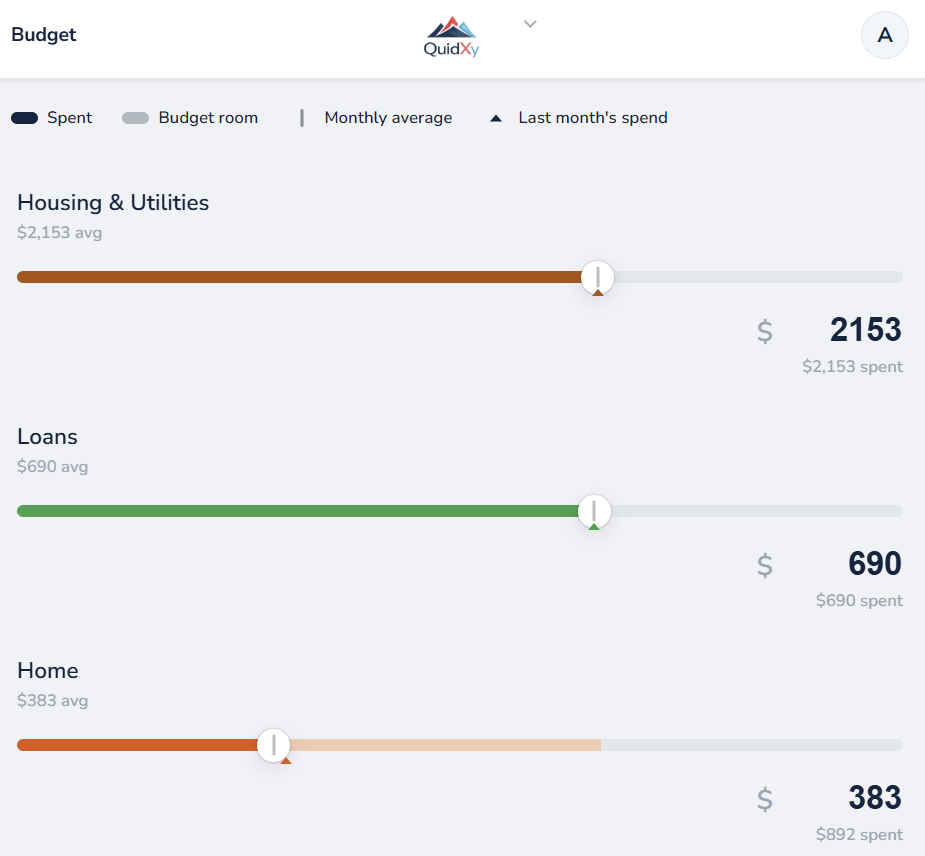Adjust the Loans budget slider handle
925x856 pixels.
pos(594,511)
